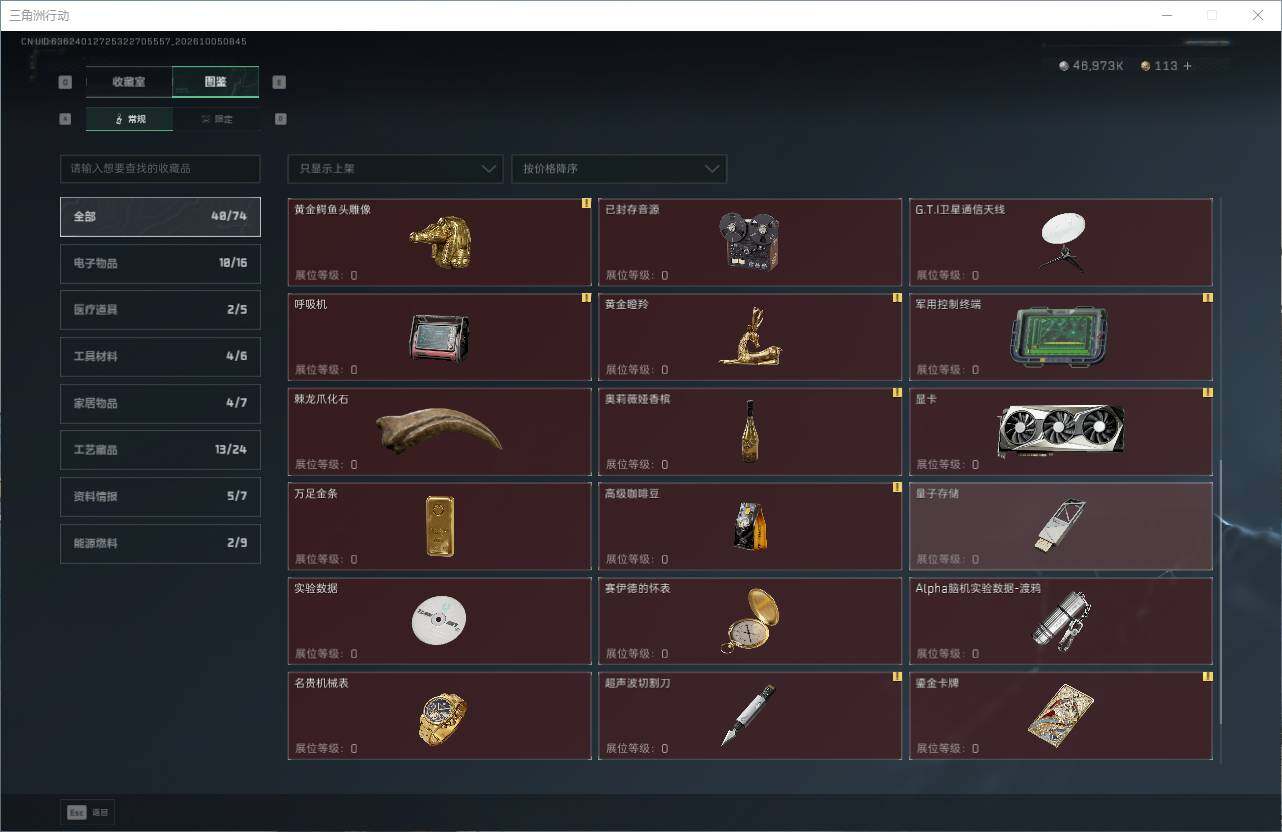
Task: Open the 量子存储 quantum storage item
Action: point(1061,526)
